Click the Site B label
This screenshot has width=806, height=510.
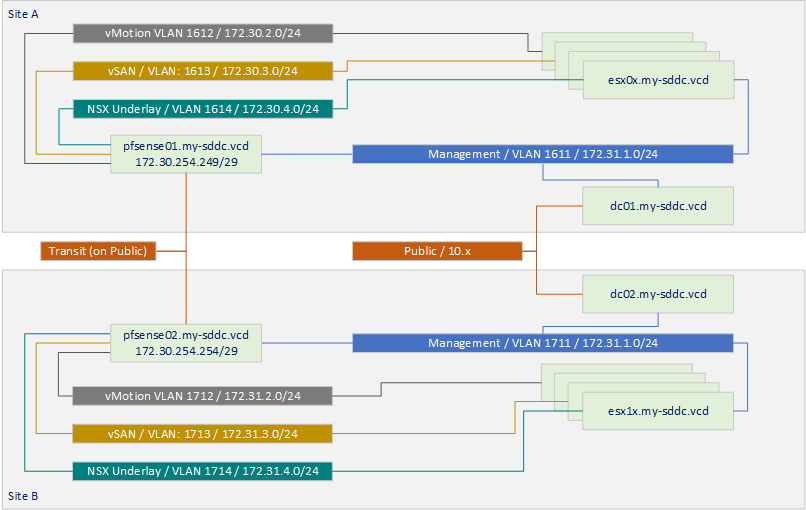[23, 496]
